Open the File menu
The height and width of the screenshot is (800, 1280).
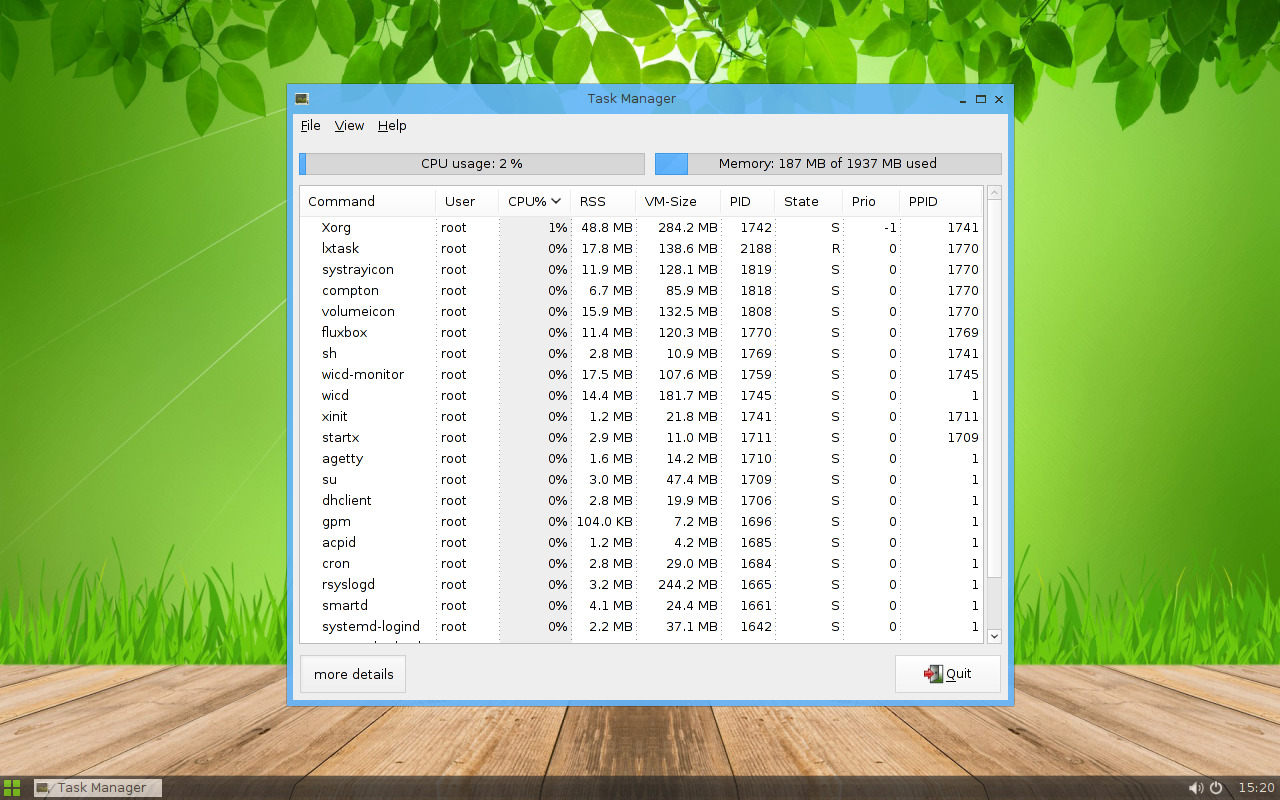pyautogui.click(x=310, y=126)
